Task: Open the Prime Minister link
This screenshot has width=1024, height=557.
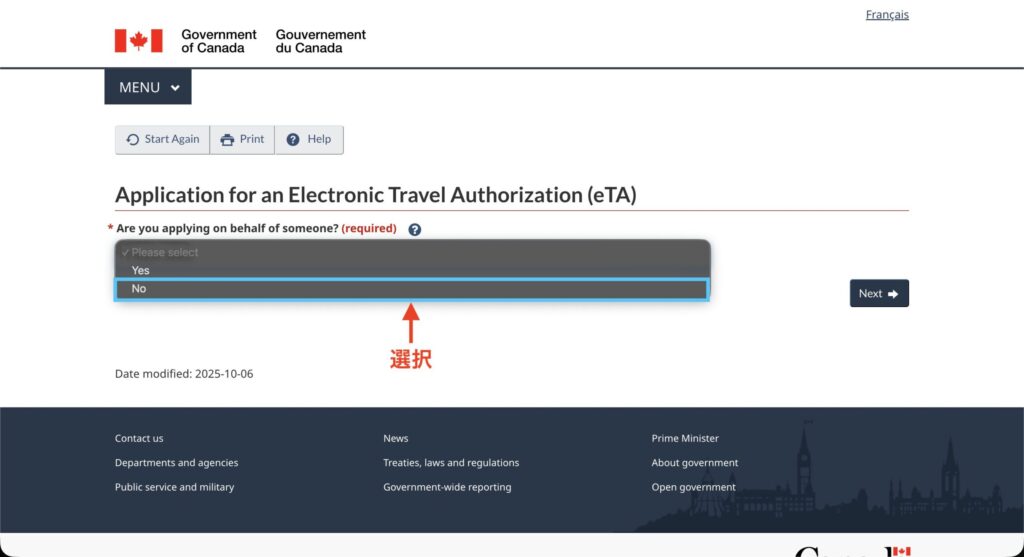Action: [x=685, y=438]
